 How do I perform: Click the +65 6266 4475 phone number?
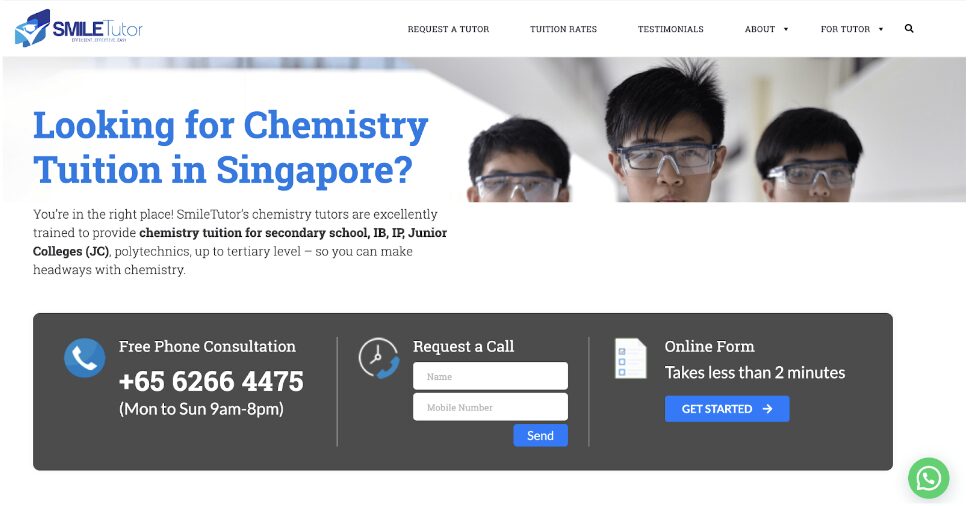point(211,382)
